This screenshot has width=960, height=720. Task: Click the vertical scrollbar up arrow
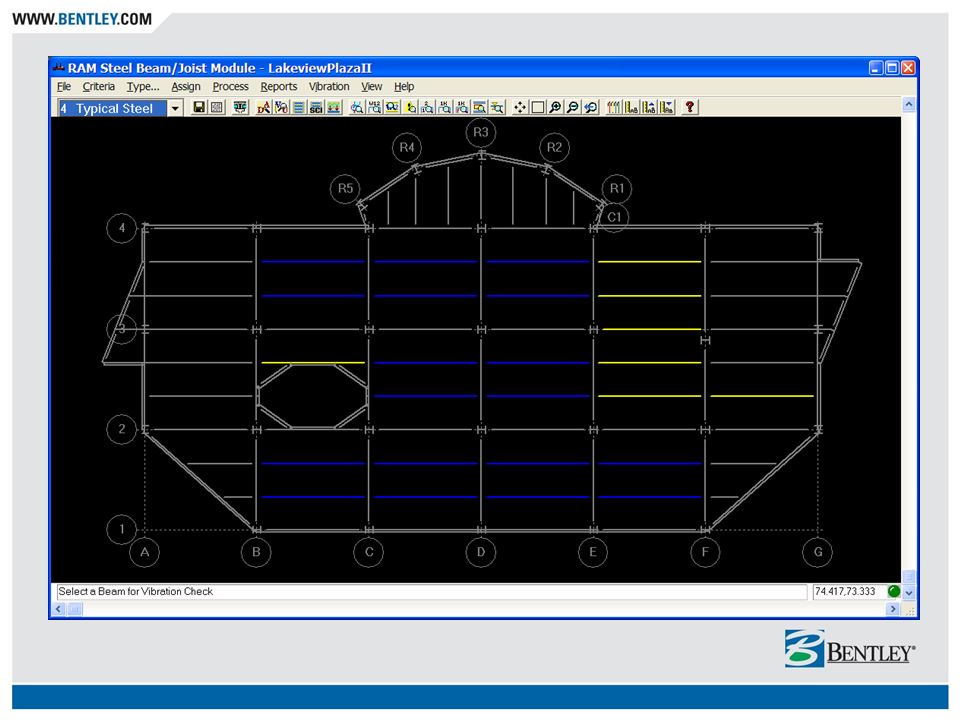coord(909,105)
